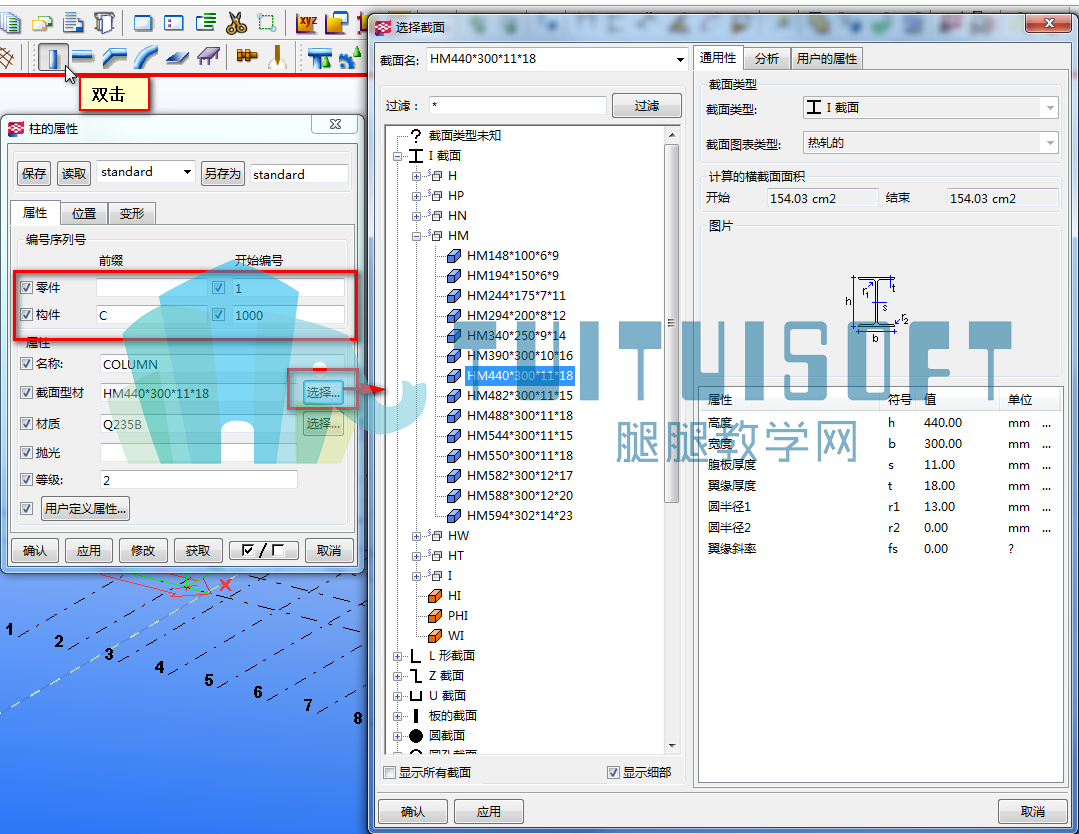This screenshot has width=1079, height=834.
Task: Select HM482*300*11*15 in profile tree
Action: 520,396
